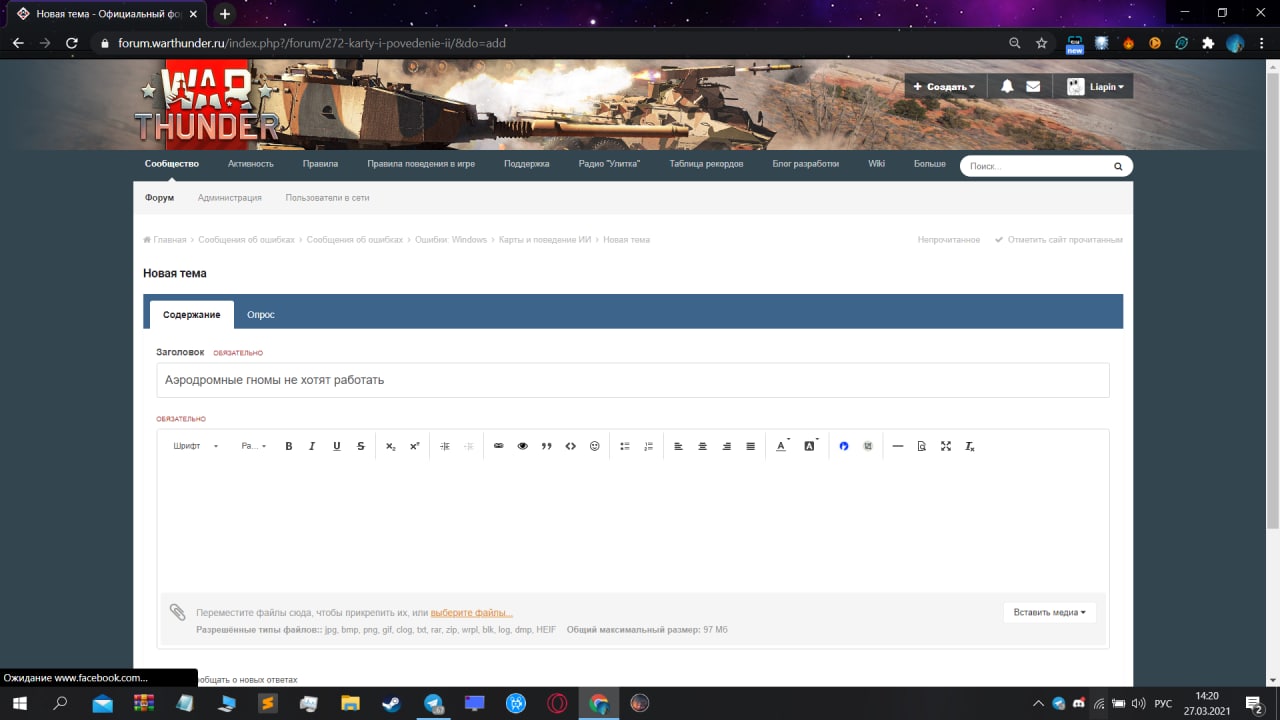Select the Содержание tab
The height and width of the screenshot is (720, 1280).
point(192,314)
